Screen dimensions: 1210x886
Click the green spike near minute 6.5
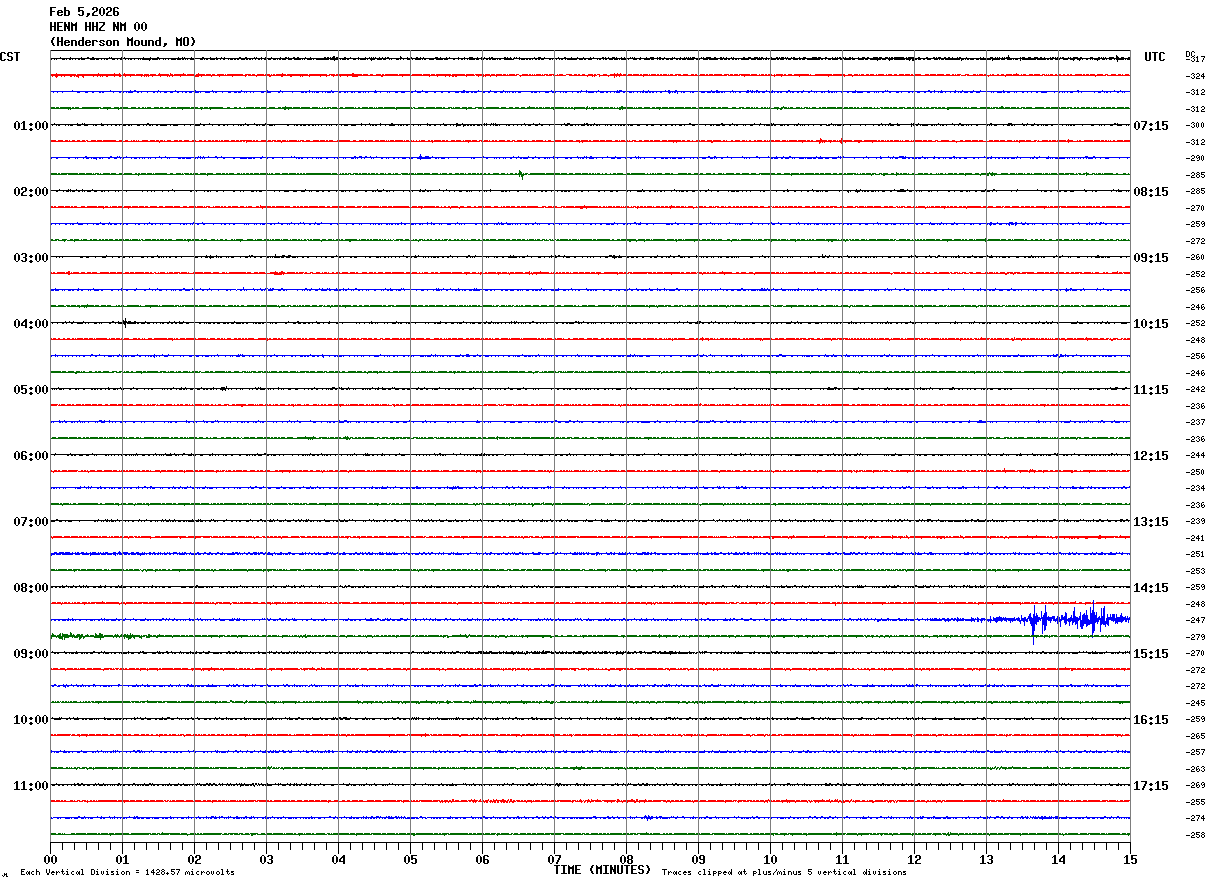tap(521, 175)
